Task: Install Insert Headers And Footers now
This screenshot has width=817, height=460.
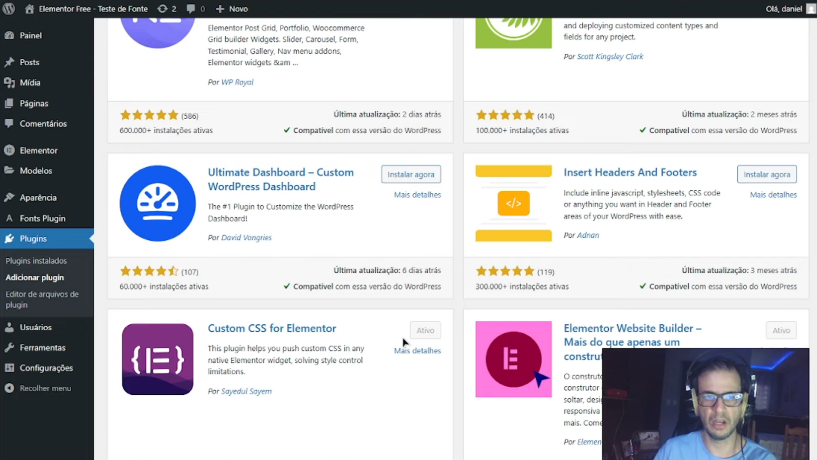Action: 766,174
